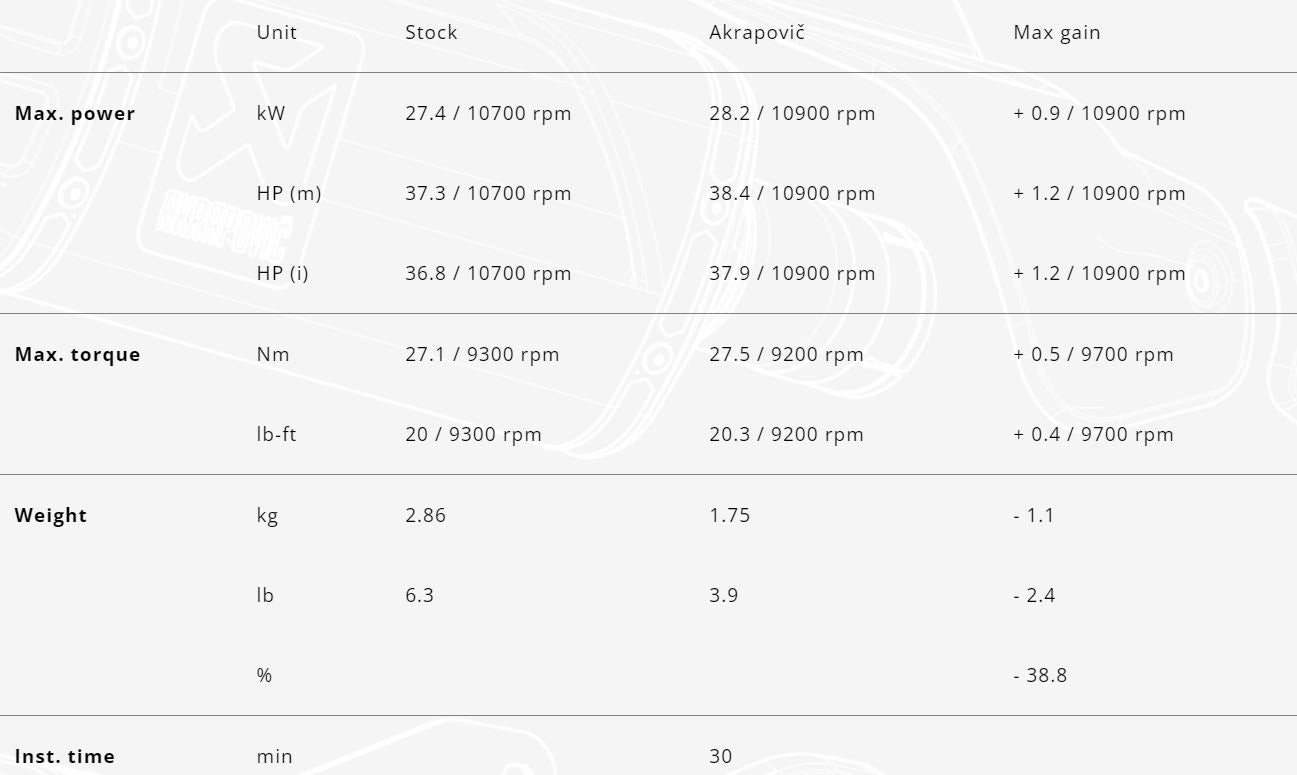Select stock power value 27.4 / 10700 rpm
The image size is (1297, 775).
488,114
